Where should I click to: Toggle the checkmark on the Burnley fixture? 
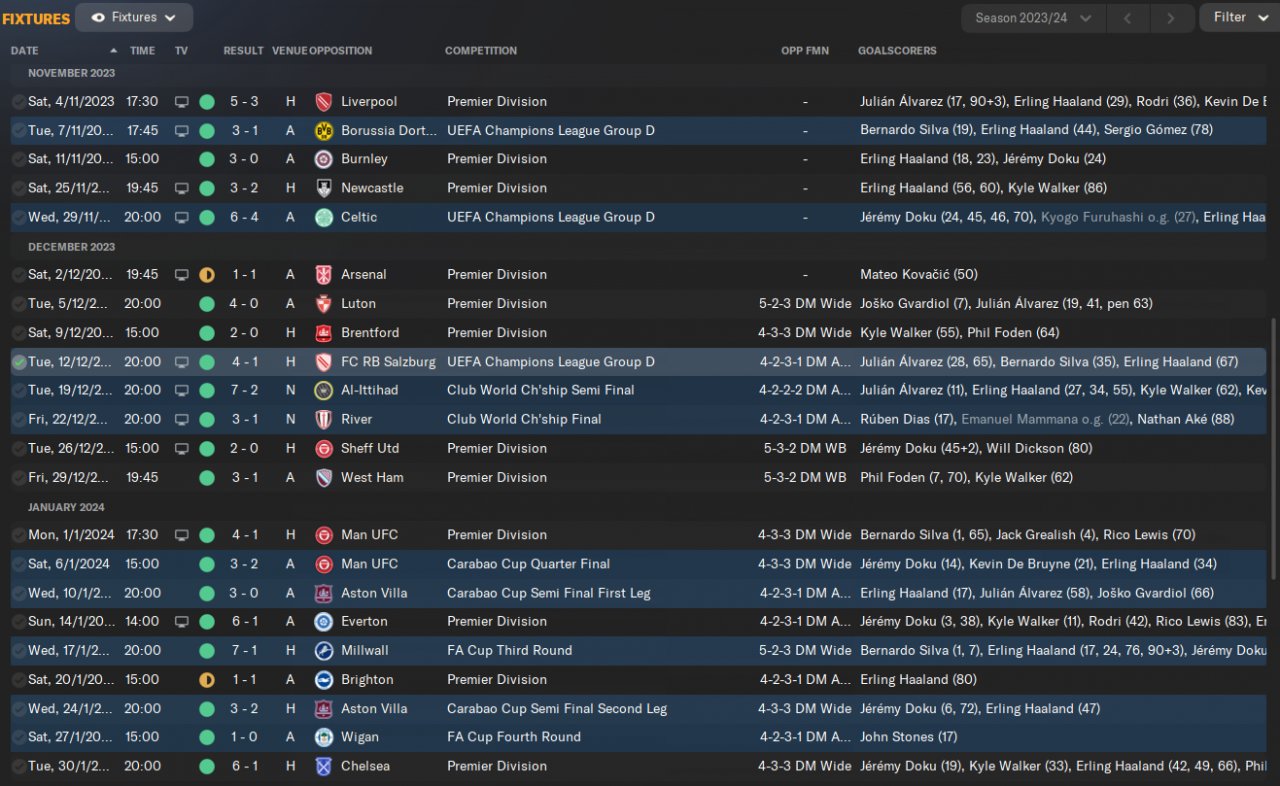tap(19, 159)
